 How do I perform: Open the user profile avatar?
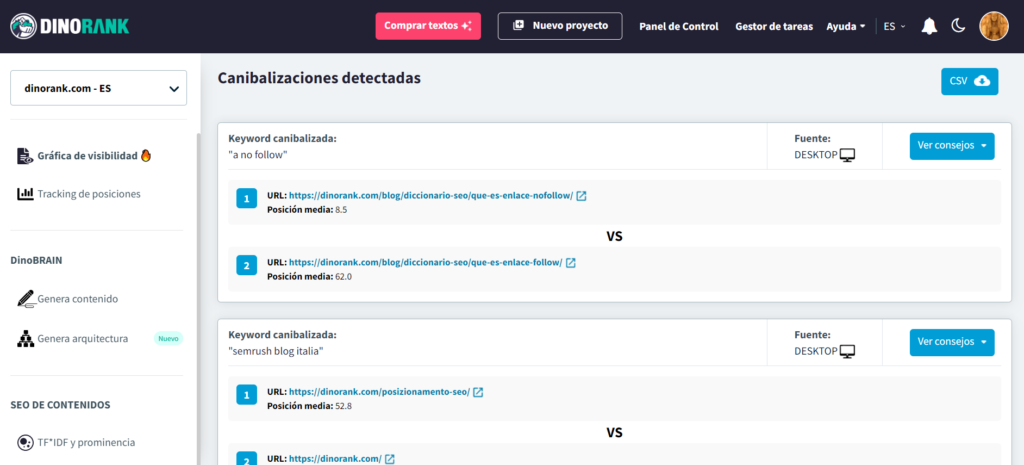[994, 26]
